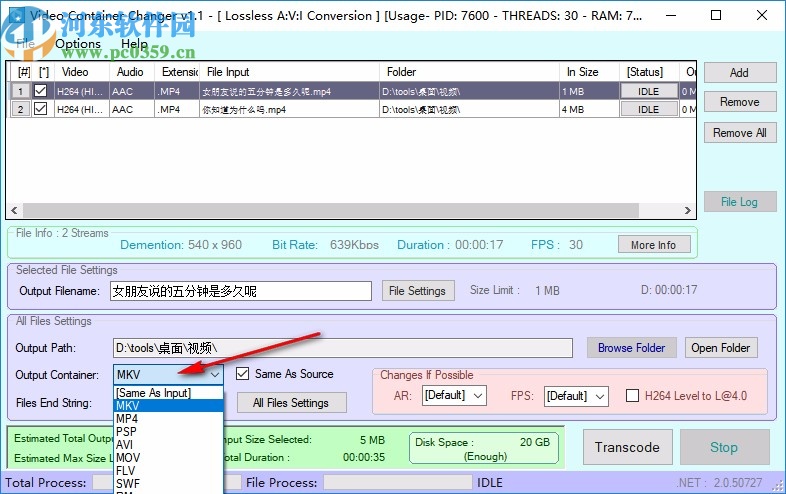Click the File Input column header
786x494 pixels.
click(289, 72)
